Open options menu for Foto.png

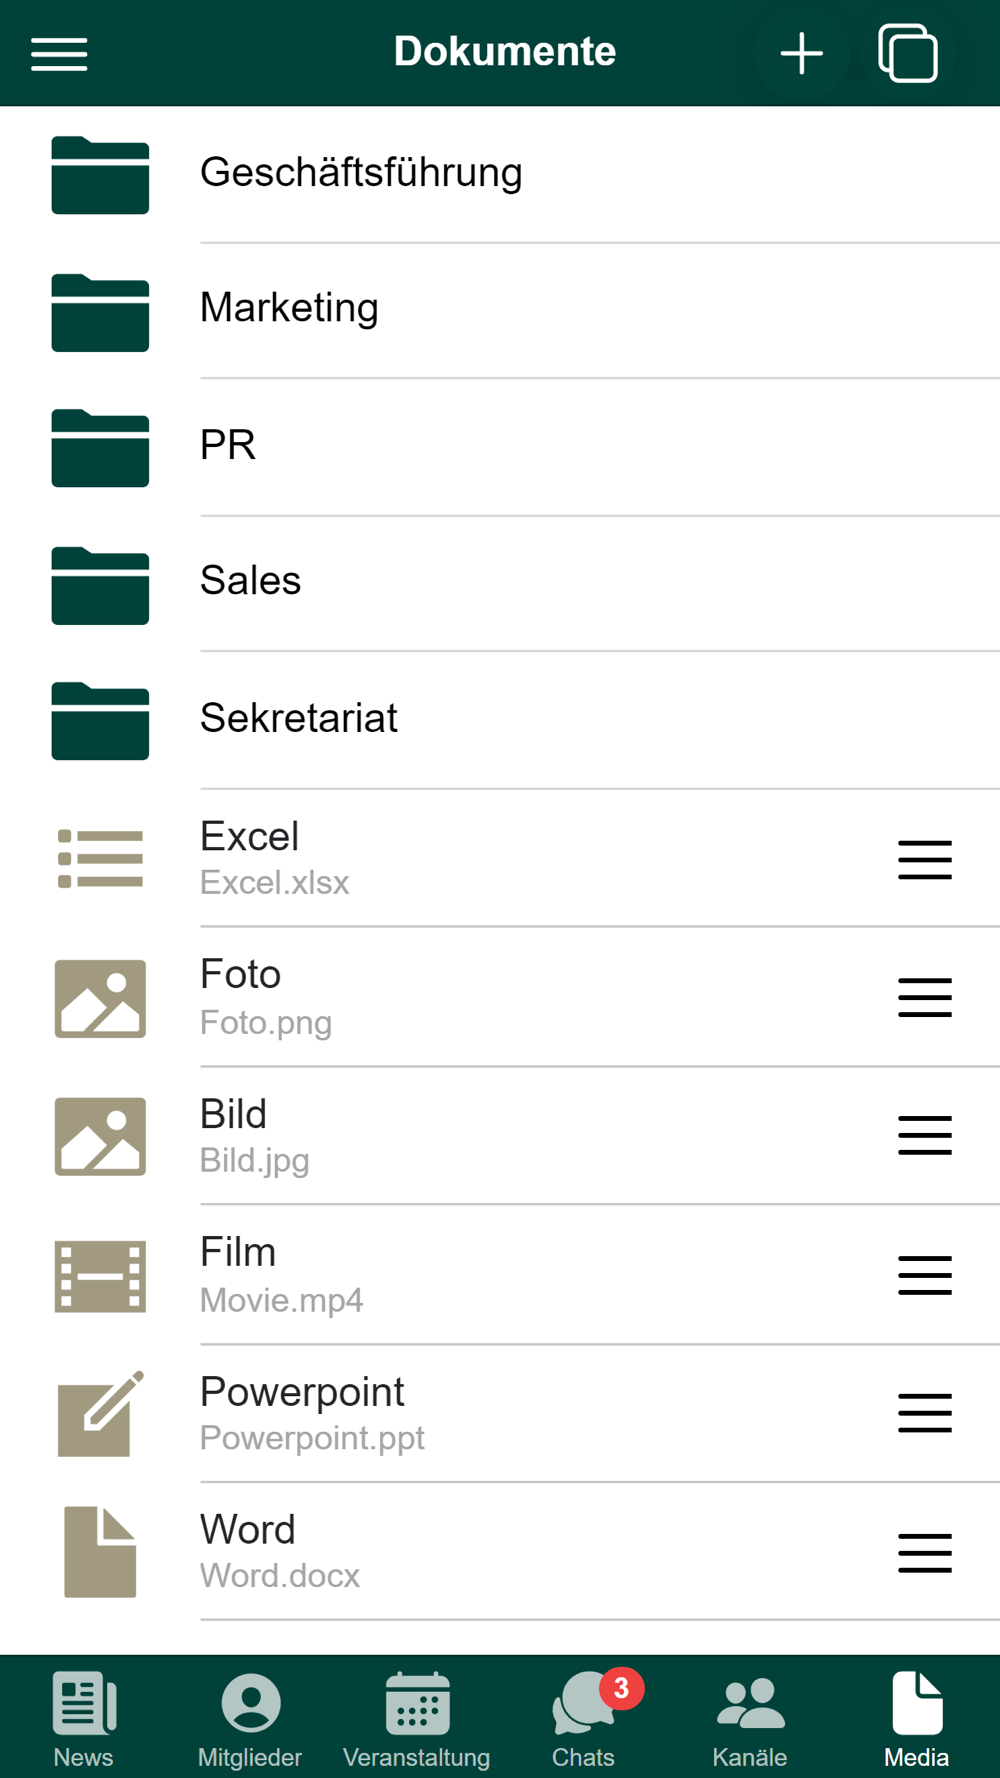tap(925, 997)
